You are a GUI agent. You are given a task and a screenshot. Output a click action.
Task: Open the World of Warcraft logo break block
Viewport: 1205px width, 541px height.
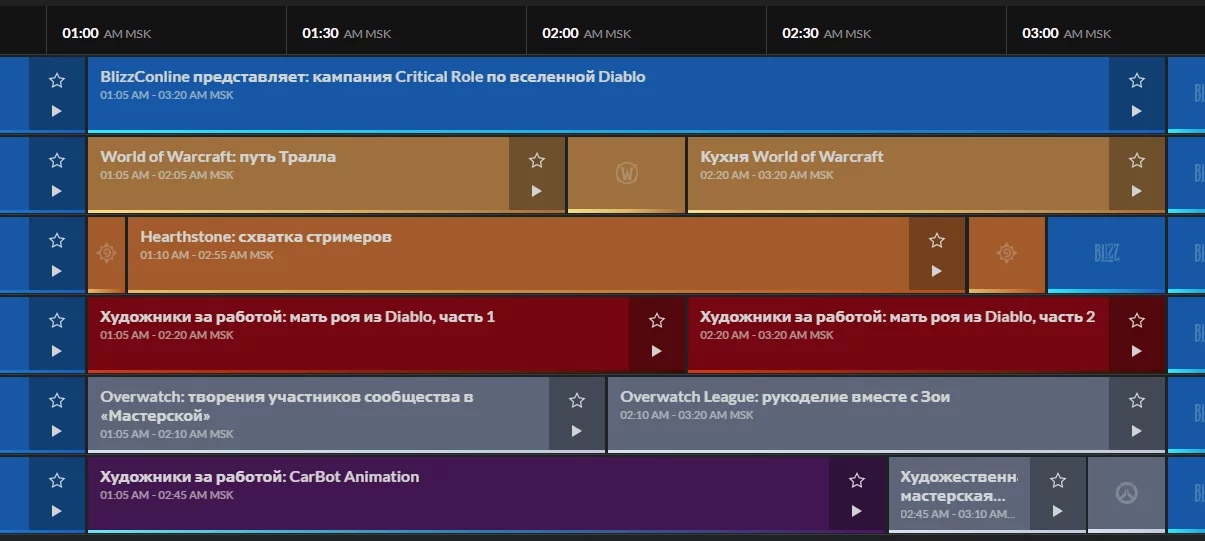point(626,174)
